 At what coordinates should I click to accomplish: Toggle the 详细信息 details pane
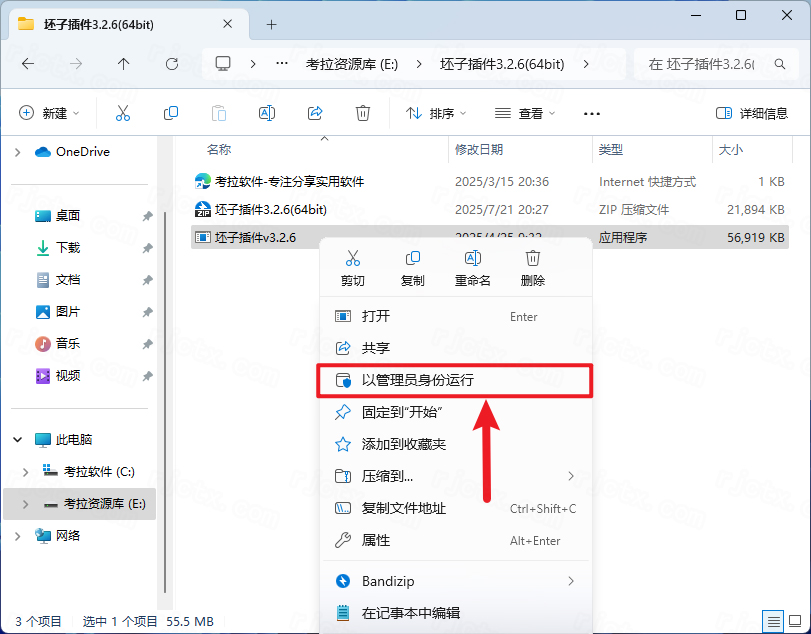(752, 113)
